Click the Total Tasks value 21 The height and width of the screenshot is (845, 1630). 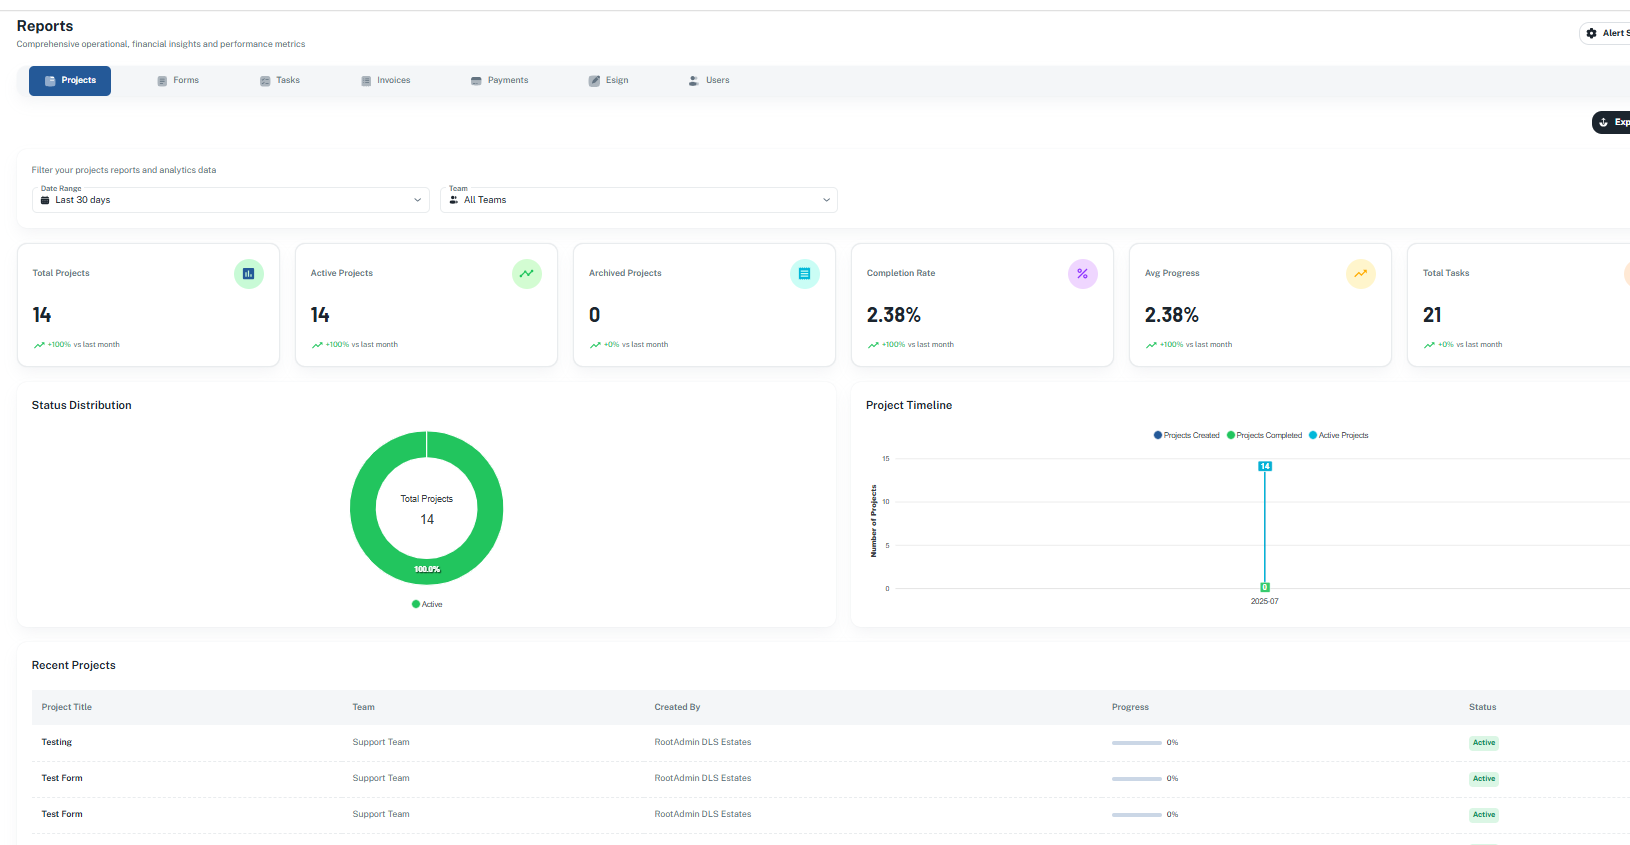[x=1432, y=315]
